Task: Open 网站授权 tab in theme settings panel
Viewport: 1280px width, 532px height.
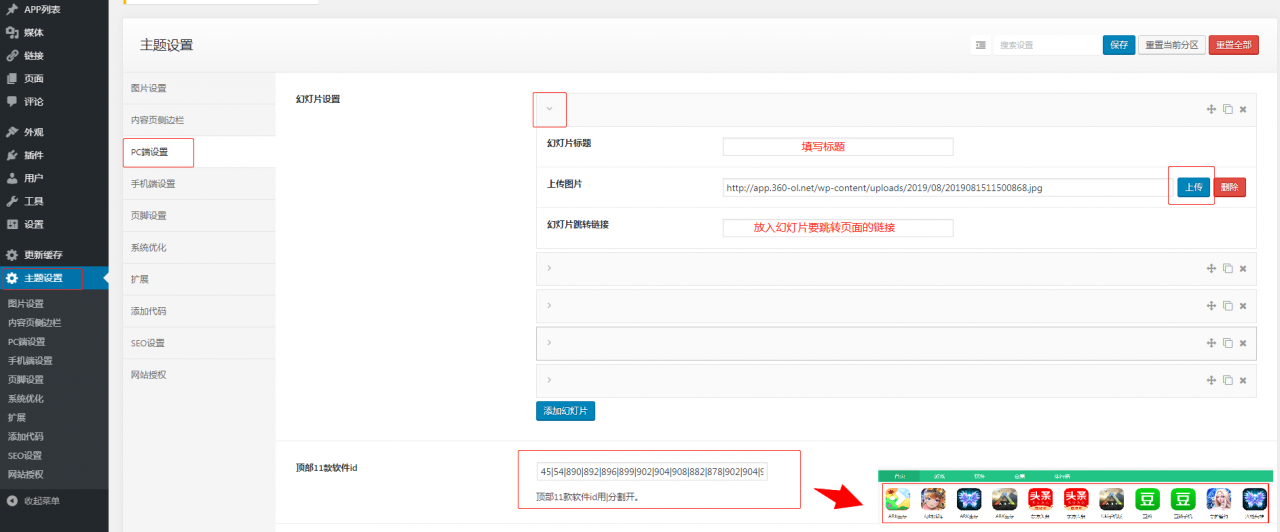Action: (199, 375)
